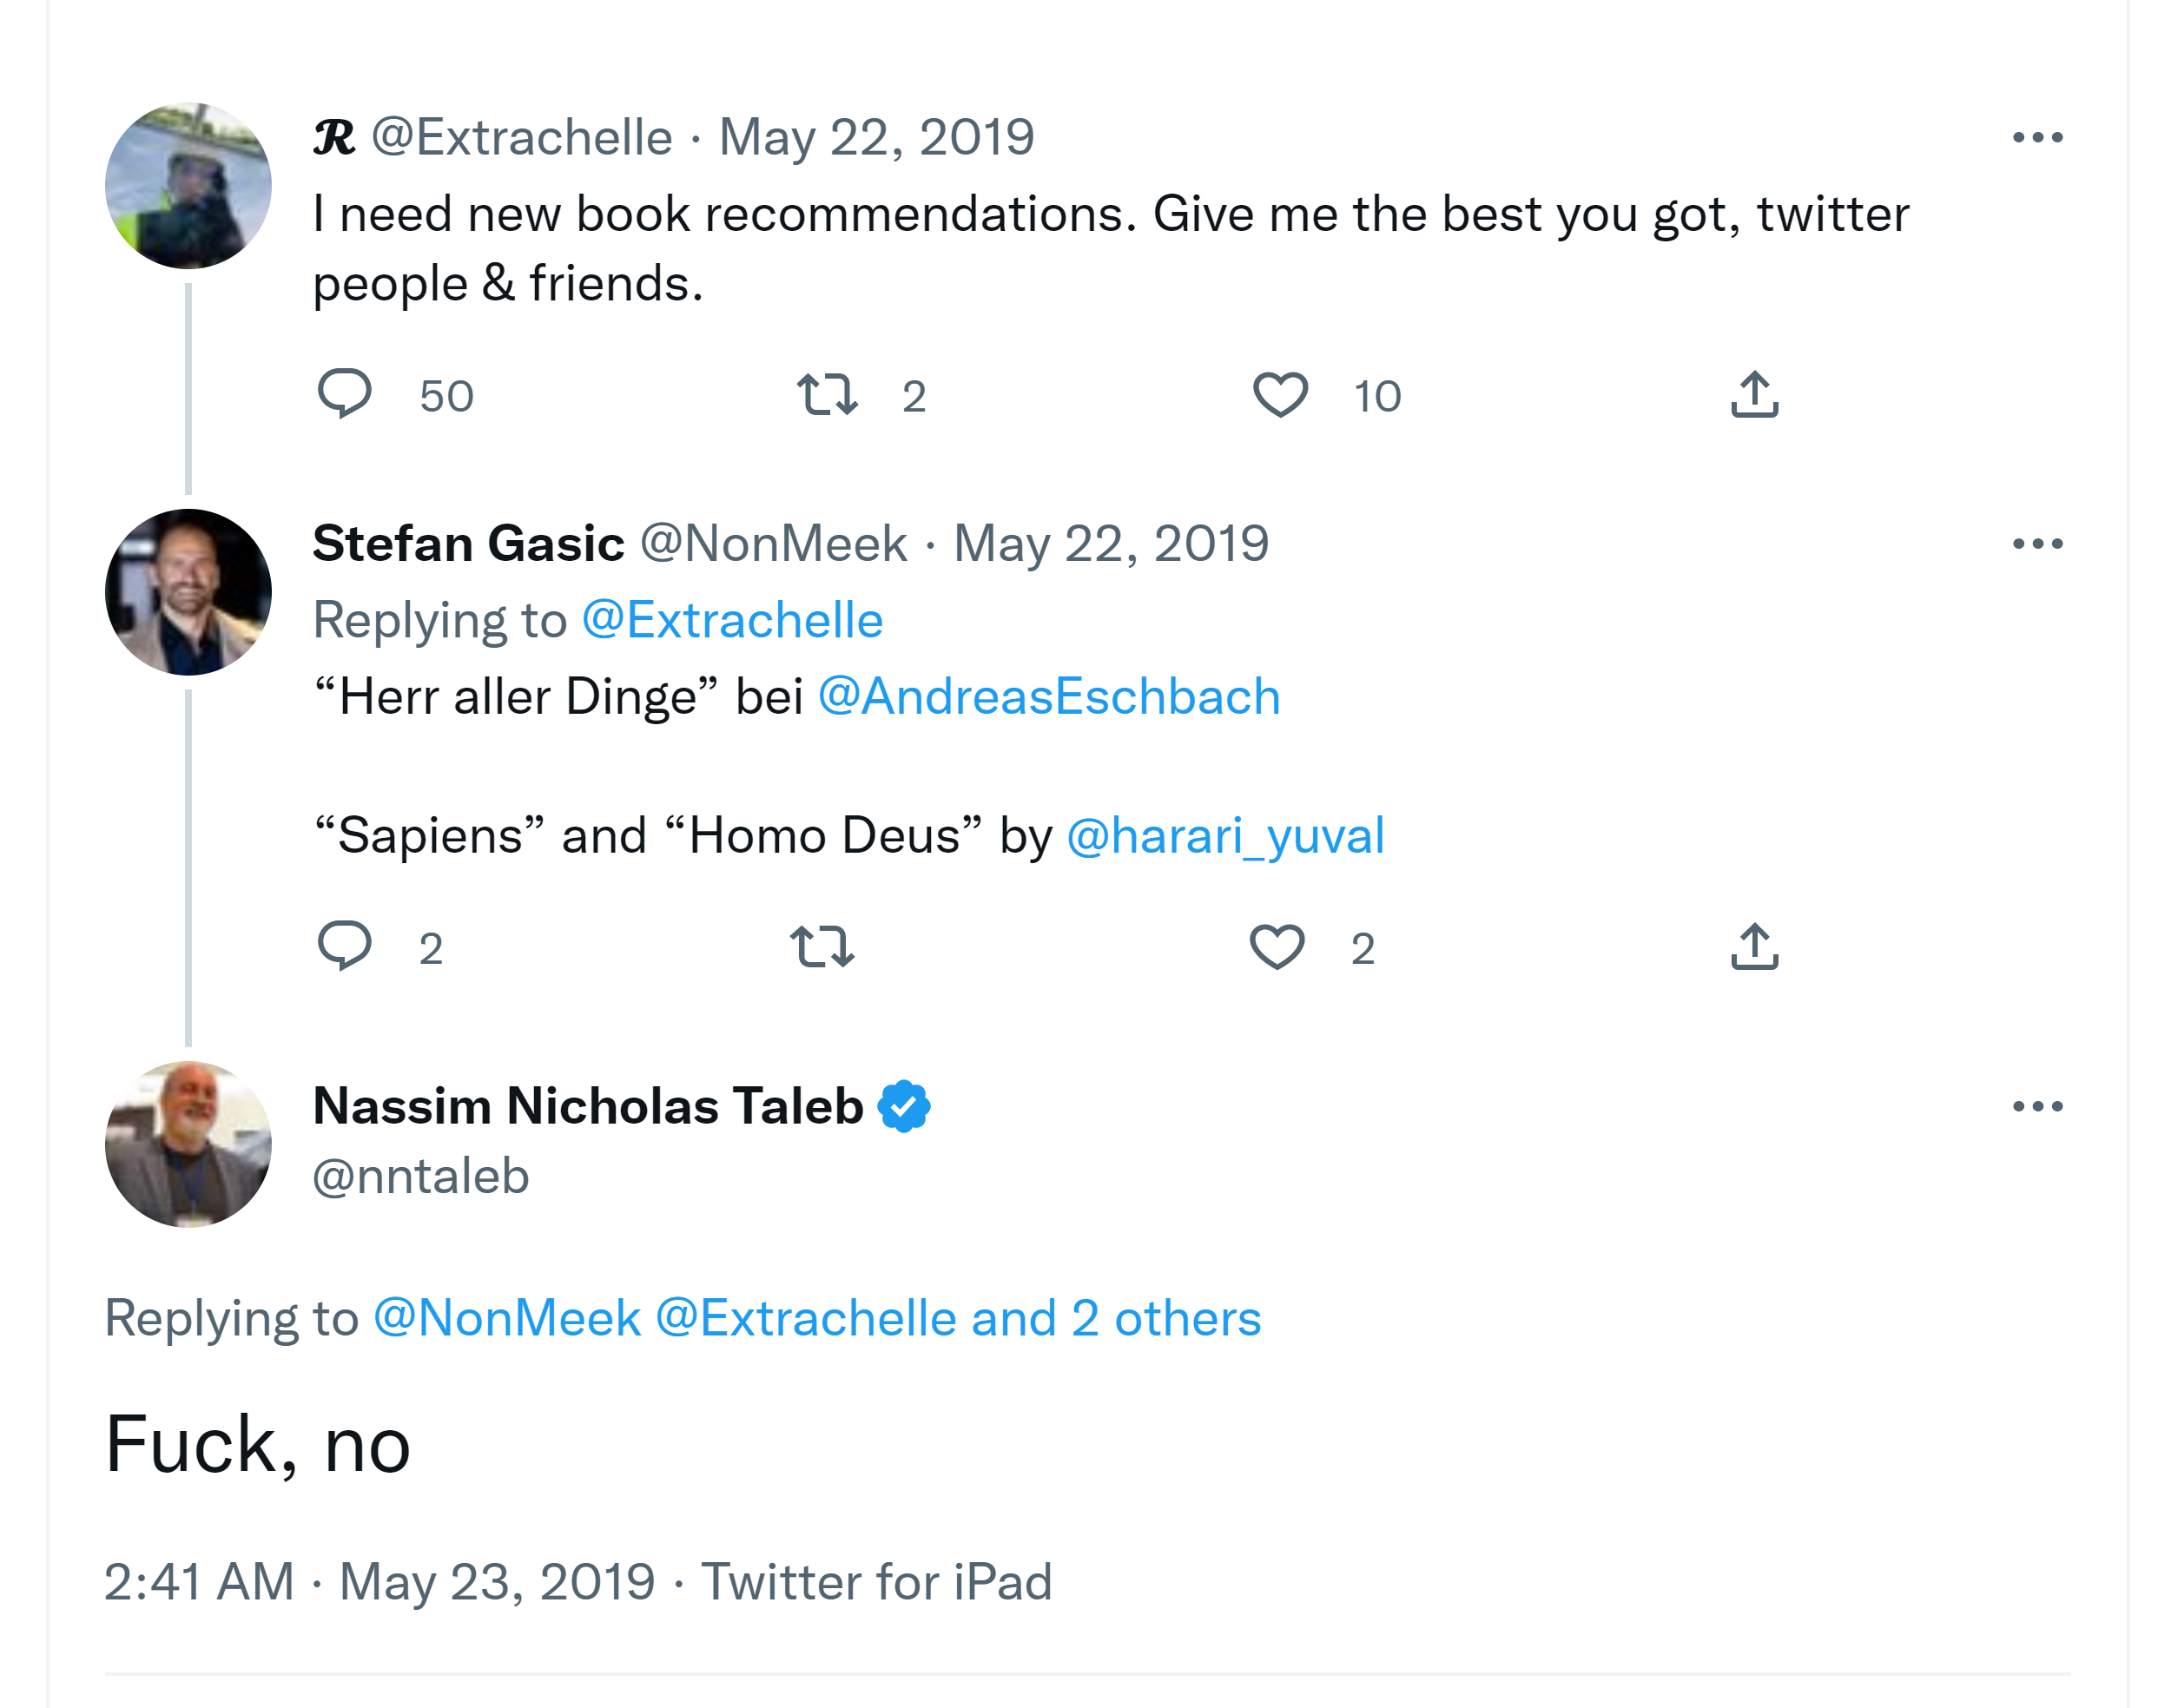Share Stefan Gasic's tweet
The width and height of the screenshot is (2158, 1708).
click(x=1754, y=946)
